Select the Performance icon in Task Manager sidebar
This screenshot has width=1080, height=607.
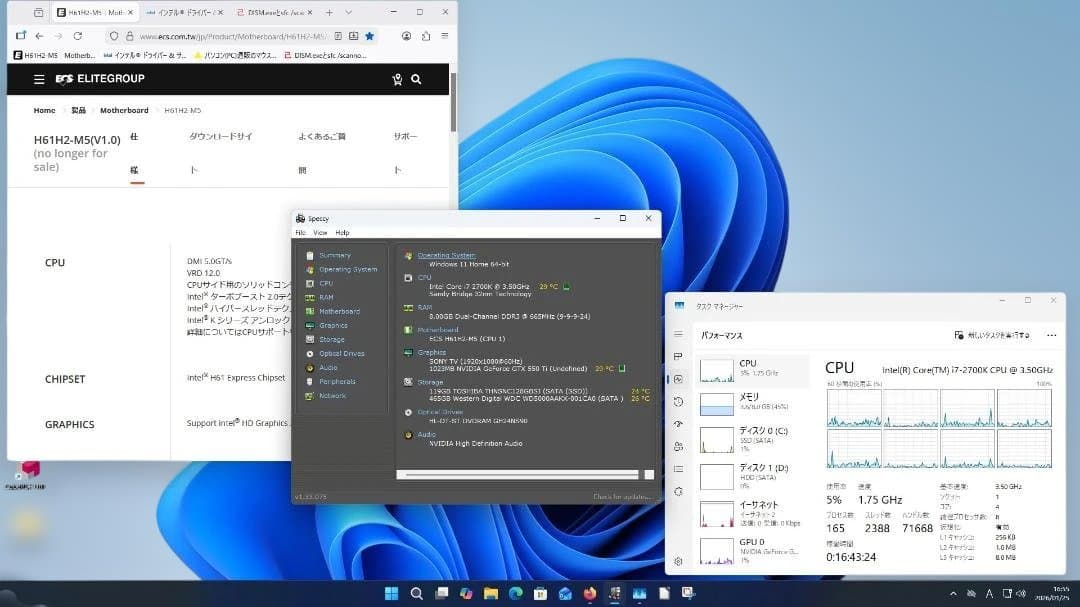click(x=679, y=380)
